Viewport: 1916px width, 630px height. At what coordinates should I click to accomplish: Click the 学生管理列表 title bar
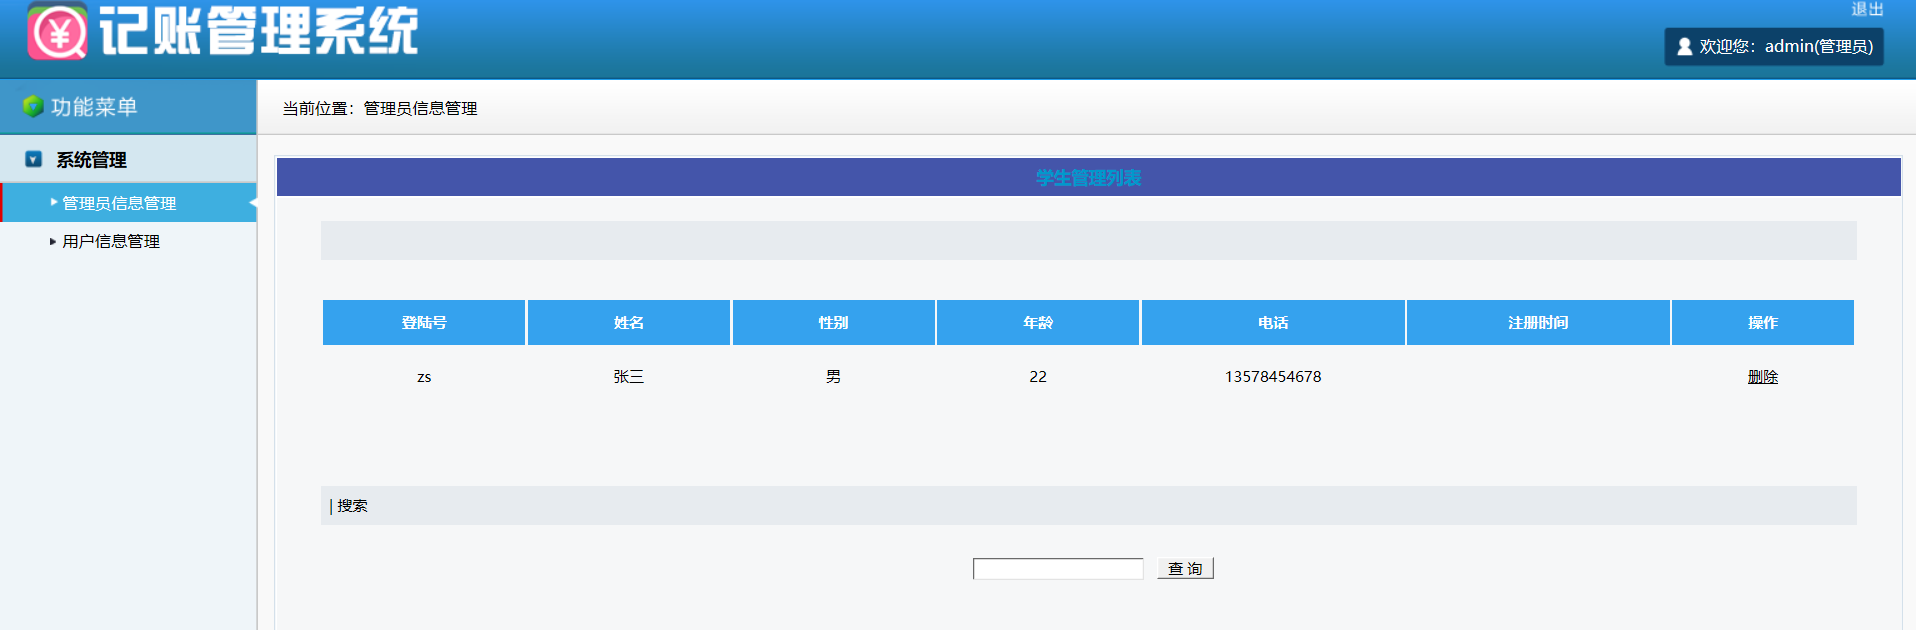click(1088, 178)
